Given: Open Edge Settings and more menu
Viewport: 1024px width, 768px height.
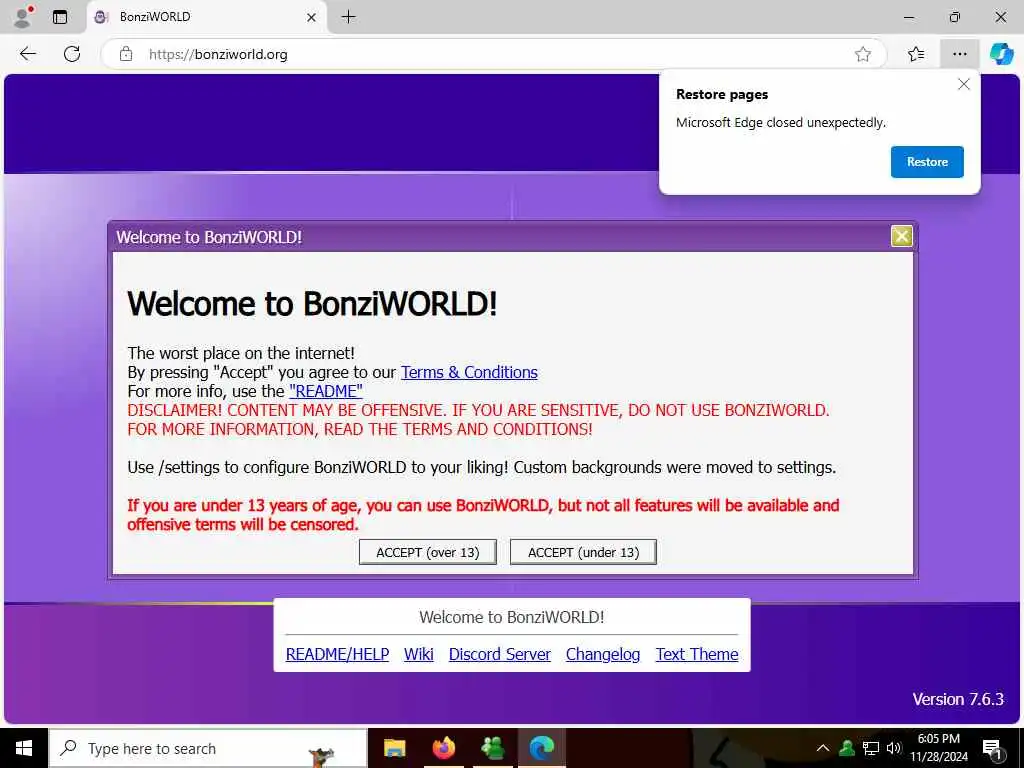Looking at the screenshot, I should (x=959, y=54).
